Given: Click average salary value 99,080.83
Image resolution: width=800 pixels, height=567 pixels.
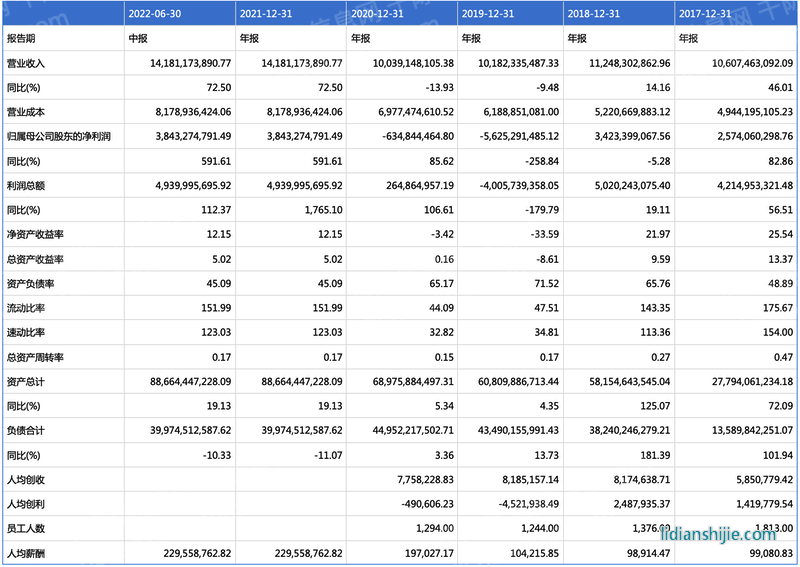Looking at the screenshot, I should [771, 553].
